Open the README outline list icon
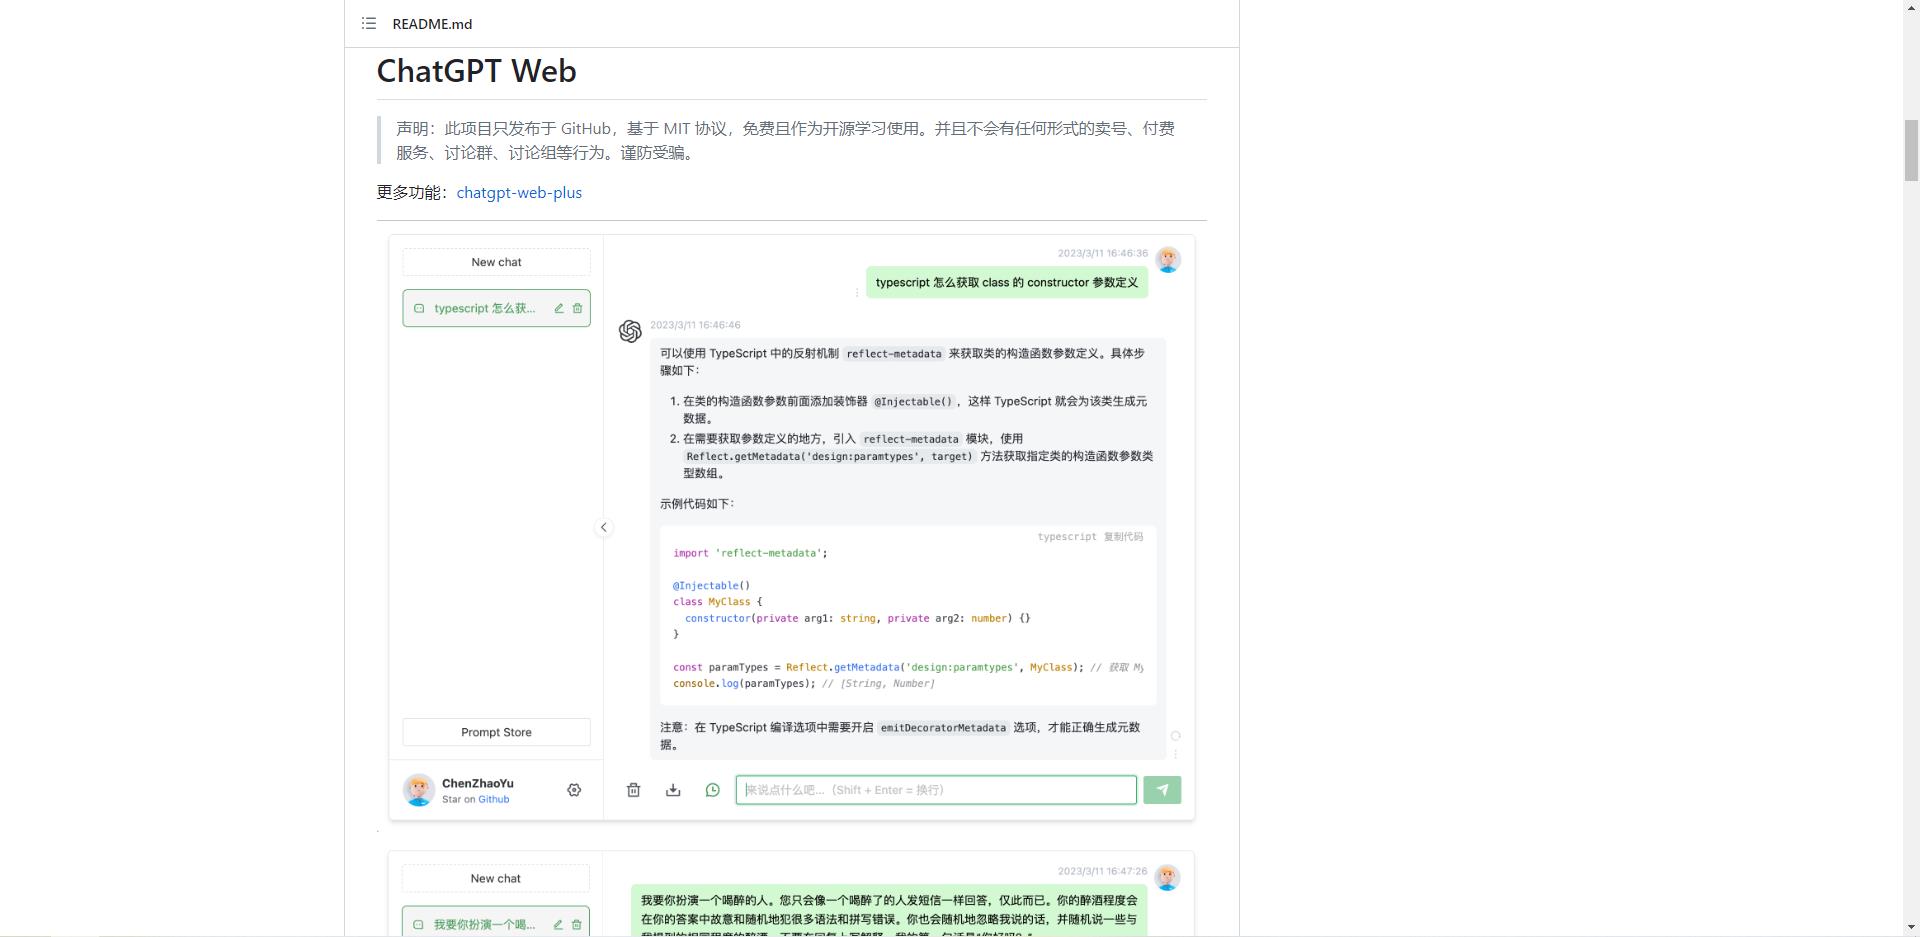This screenshot has height=937, width=1920. (369, 23)
